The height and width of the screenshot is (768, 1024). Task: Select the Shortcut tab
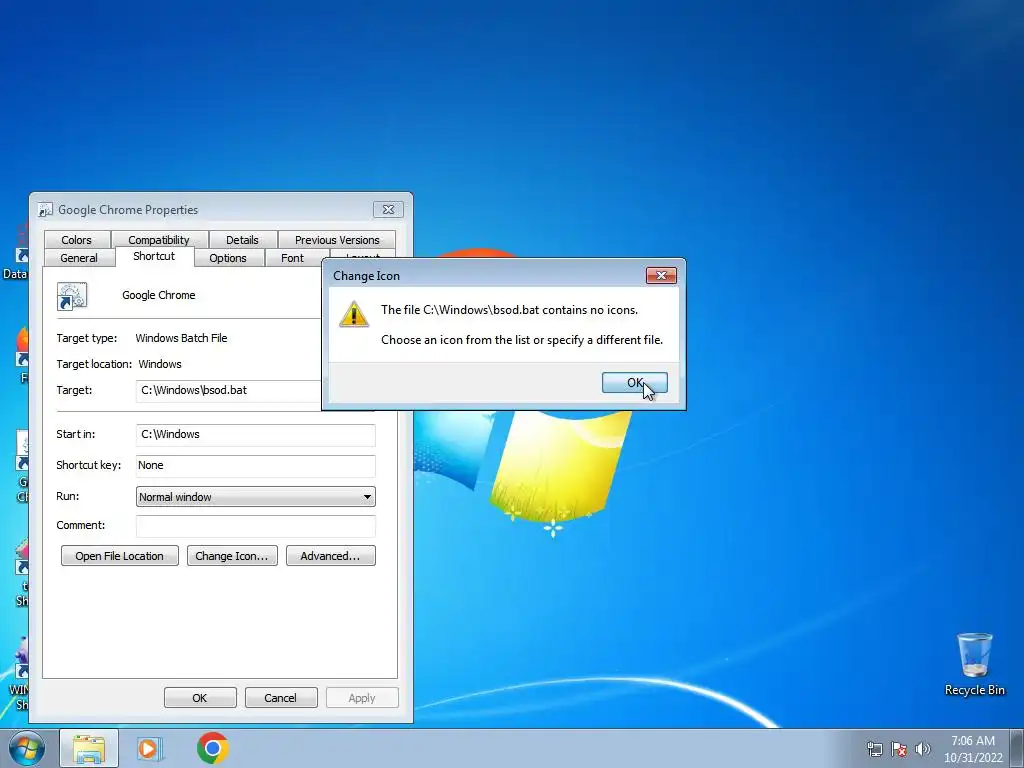[x=154, y=256]
